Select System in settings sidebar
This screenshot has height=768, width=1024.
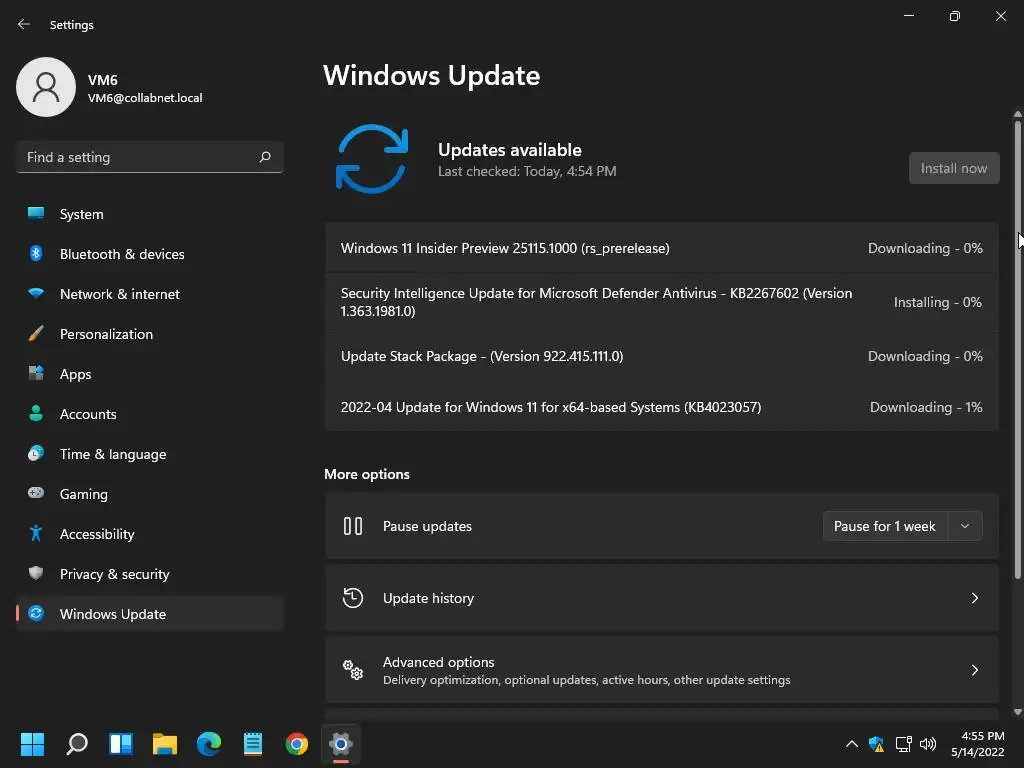click(x=150, y=214)
